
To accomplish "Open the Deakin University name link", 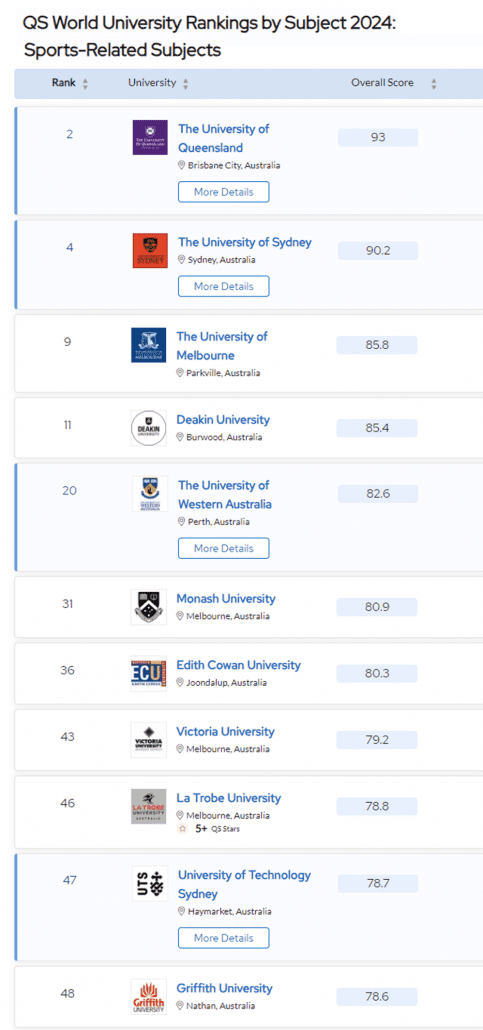I will click(223, 419).
